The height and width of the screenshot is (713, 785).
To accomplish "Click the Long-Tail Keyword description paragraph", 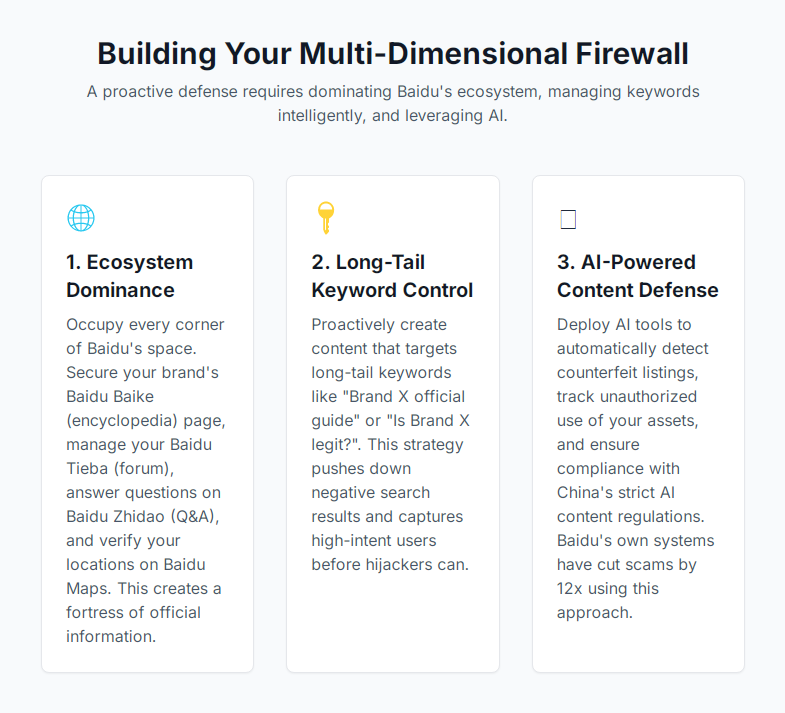I will coord(390,444).
